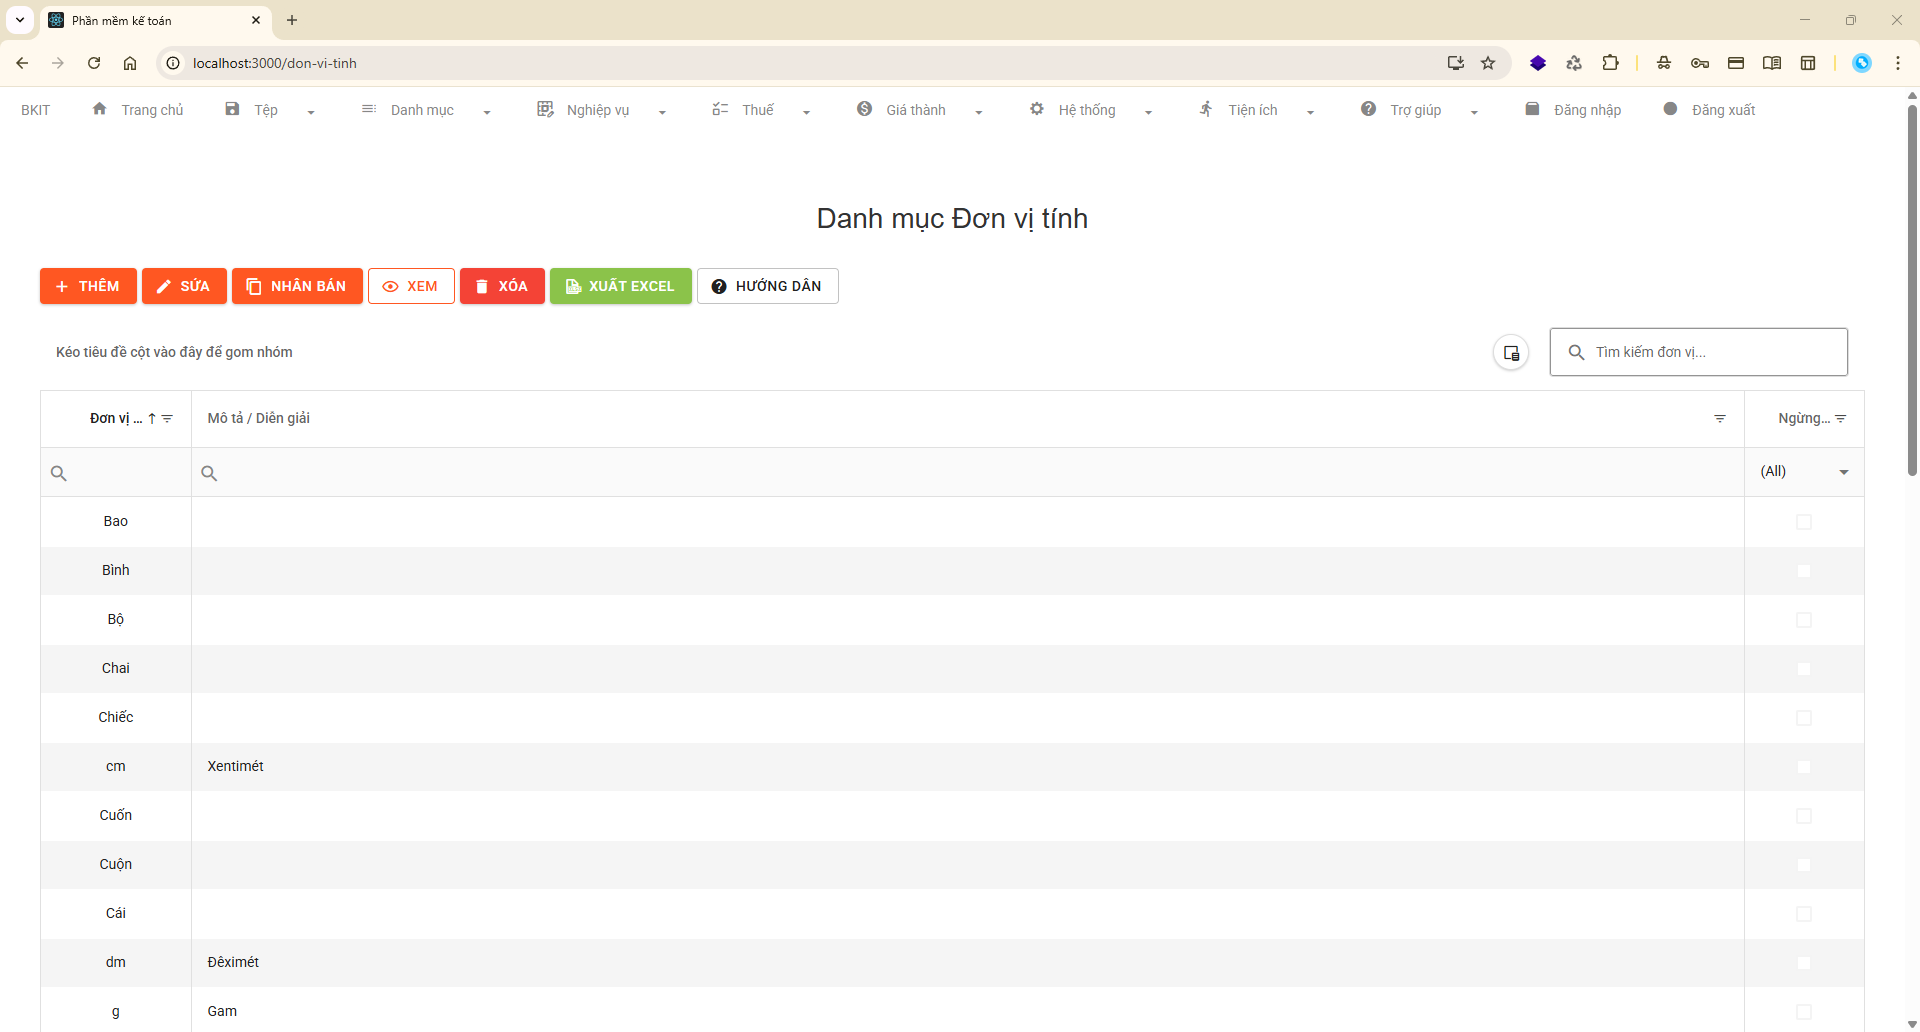The width and height of the screenshot is (1920, 1032).
Task: Click the XÓA button
Action: pyautogui.click(x=502, y=286)
